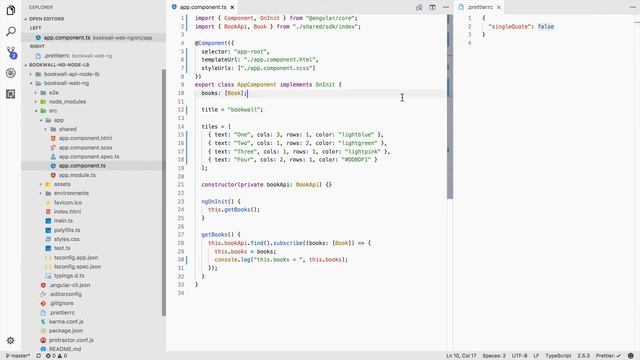Open the Explorer view in activity bar
Screen dimensions: 640x360
(11, 10)
